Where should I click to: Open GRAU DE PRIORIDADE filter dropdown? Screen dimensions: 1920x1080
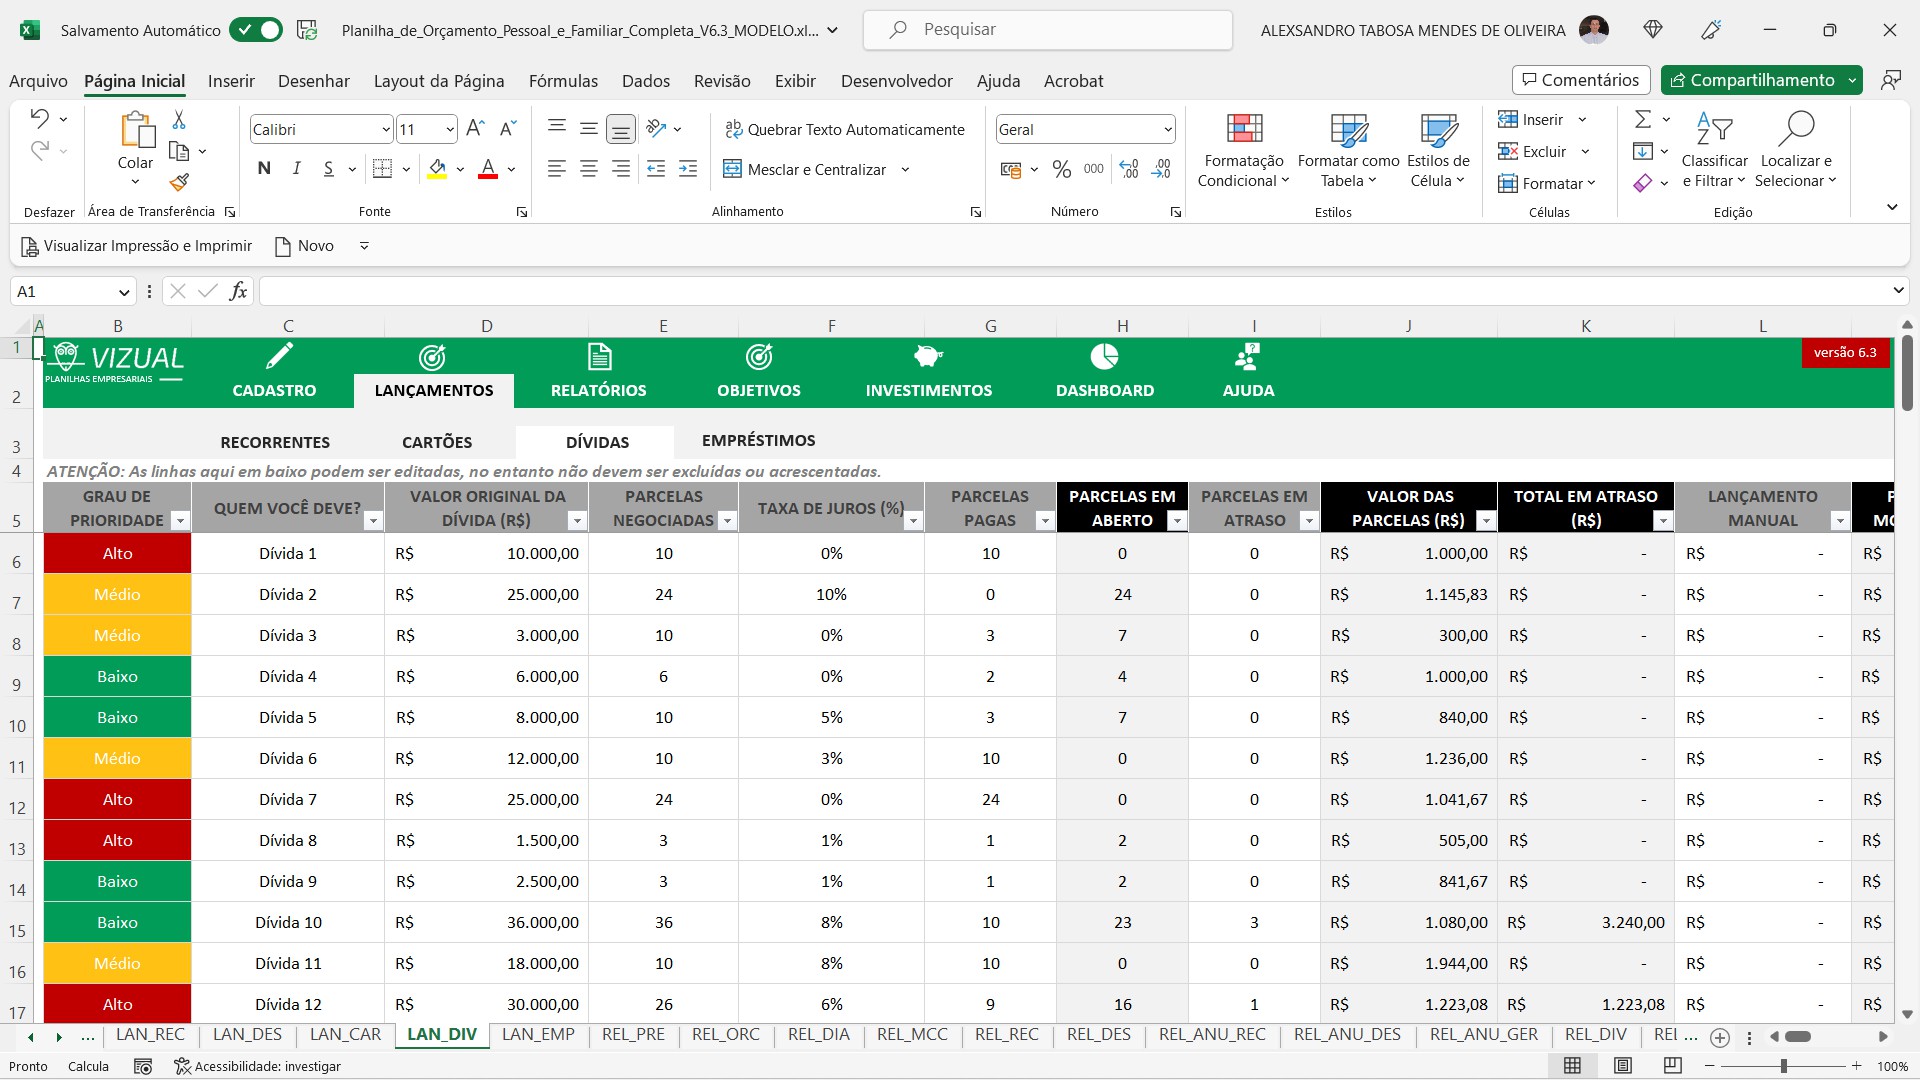[x=180, y=521]
